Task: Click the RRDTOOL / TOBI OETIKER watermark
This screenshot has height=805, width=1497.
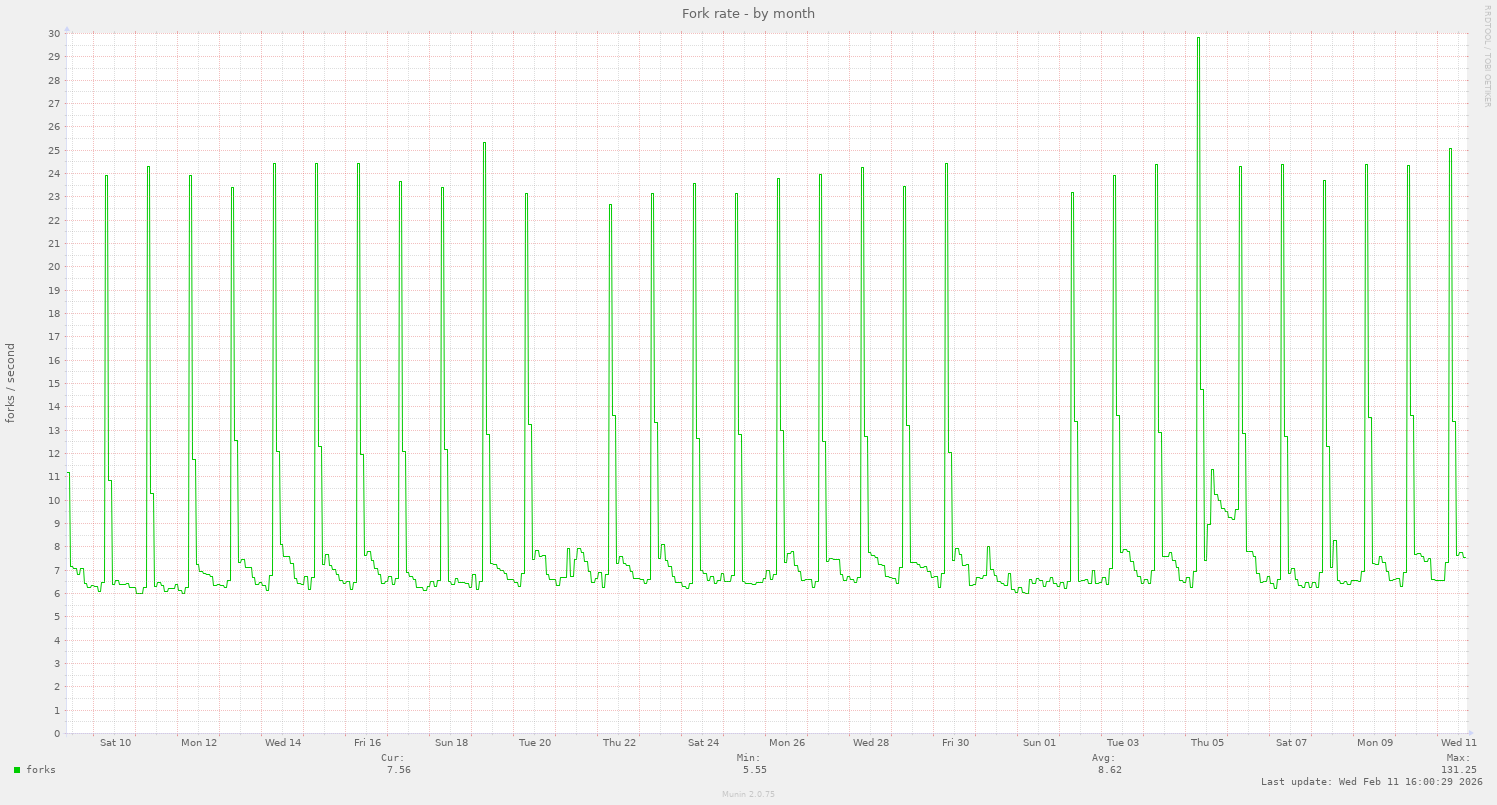Action: click(x=1488, y=54)
